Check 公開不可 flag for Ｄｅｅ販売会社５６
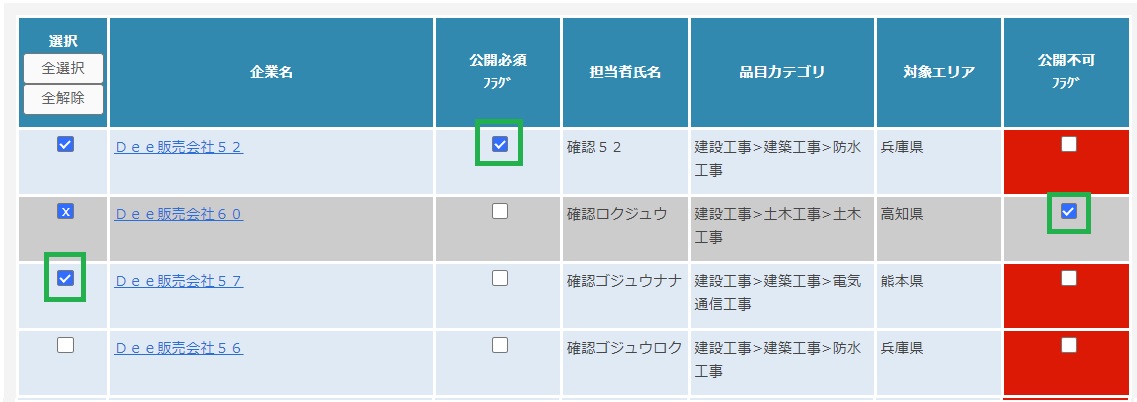 (x=1069, y=345)
